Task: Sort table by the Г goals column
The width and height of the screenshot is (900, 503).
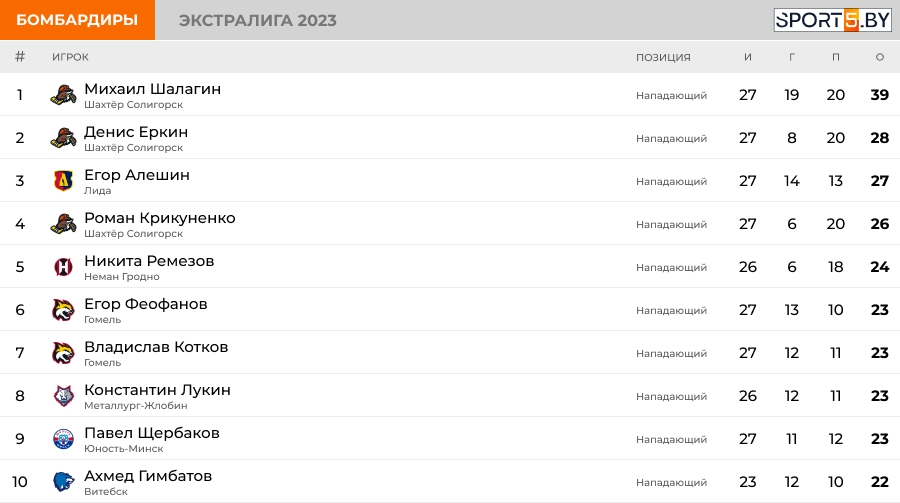Action: (x=792, y=57)
